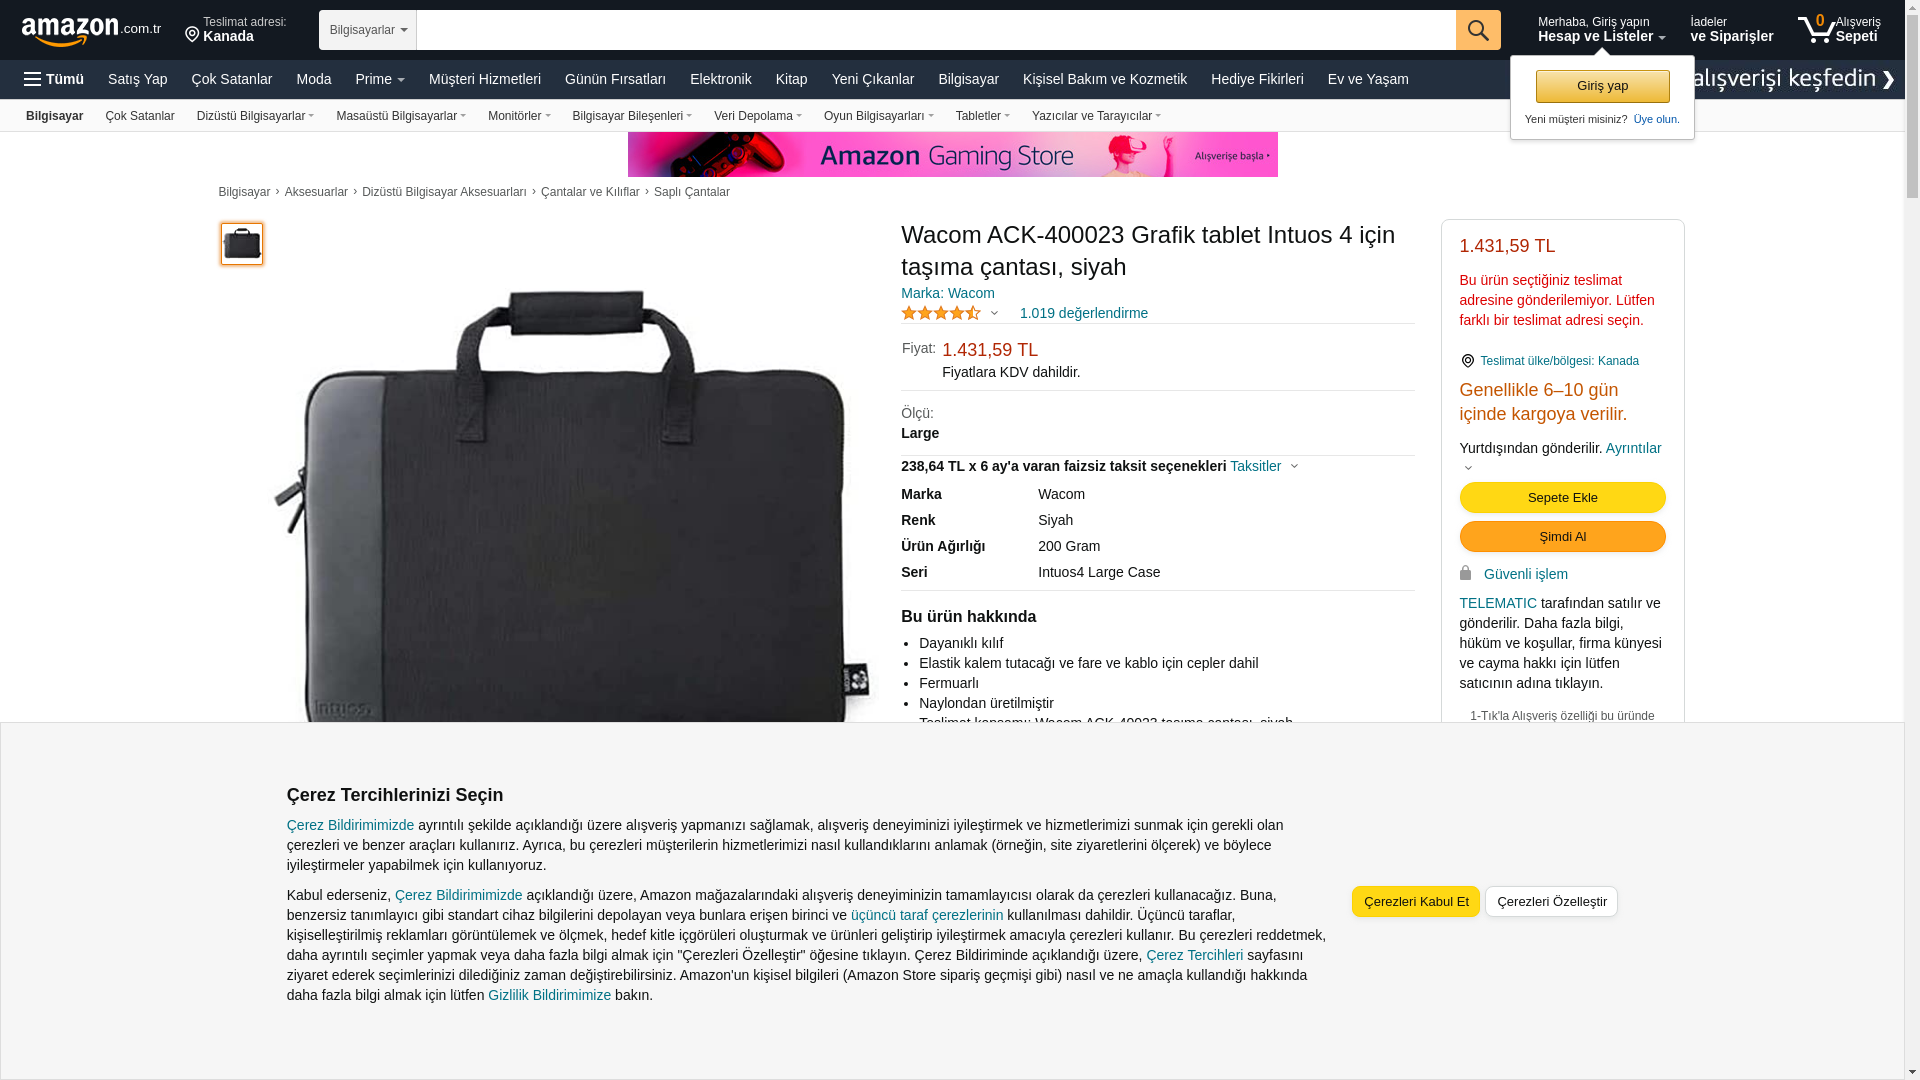Click the star rating icons
Viewport: 1920px width, 1080px height.
tap(941, 313)
